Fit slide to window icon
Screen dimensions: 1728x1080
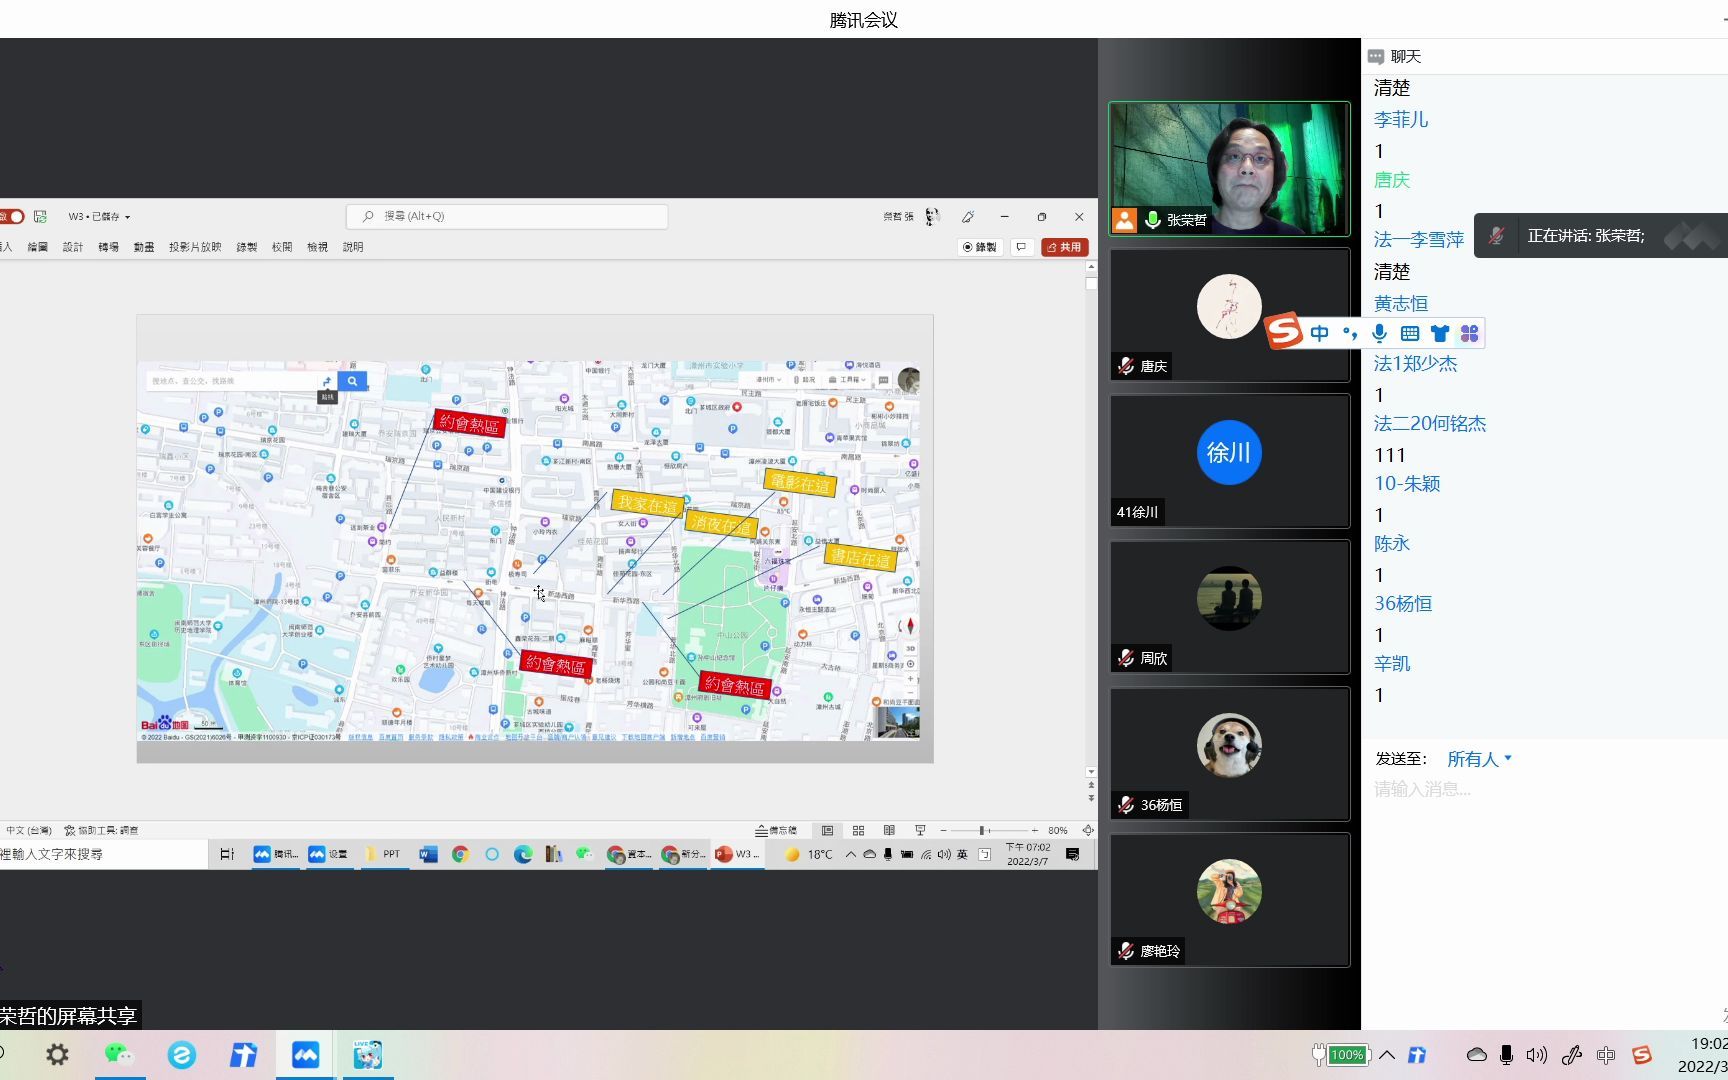[x=1088, y=830]
